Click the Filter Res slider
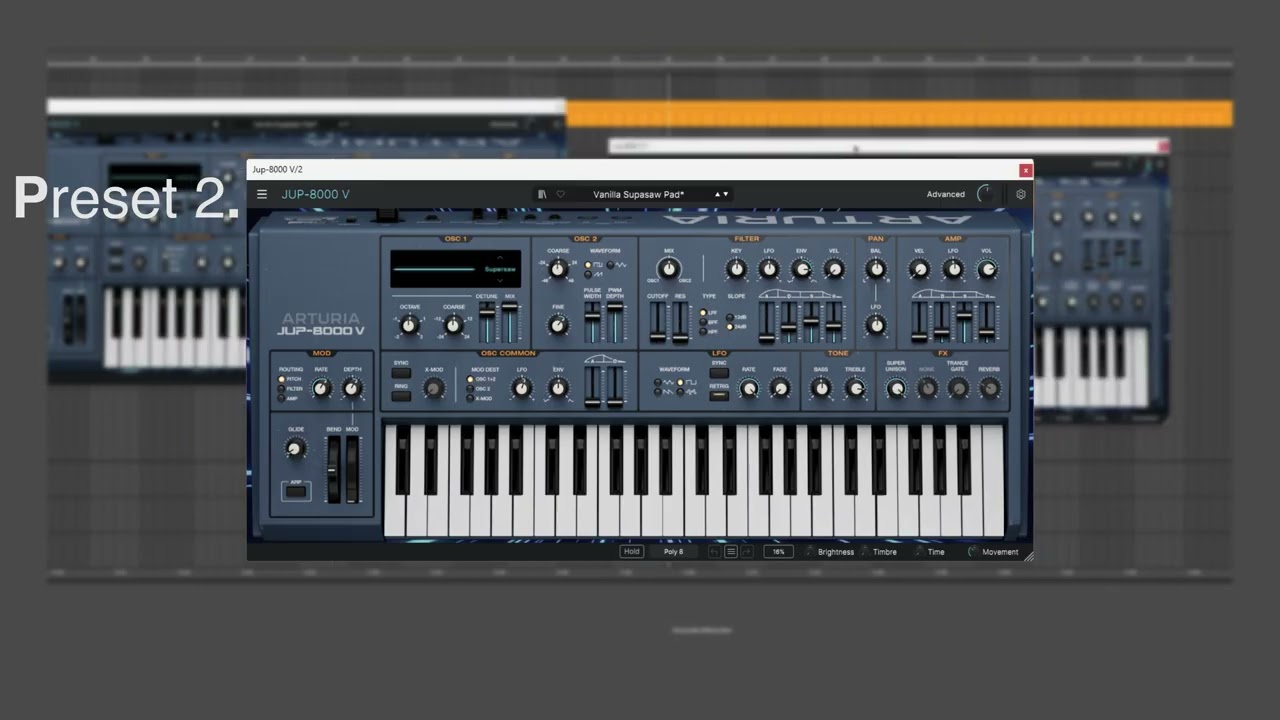Image resolution: width=1280 pixels, height=720 pixels. (680, 322)
